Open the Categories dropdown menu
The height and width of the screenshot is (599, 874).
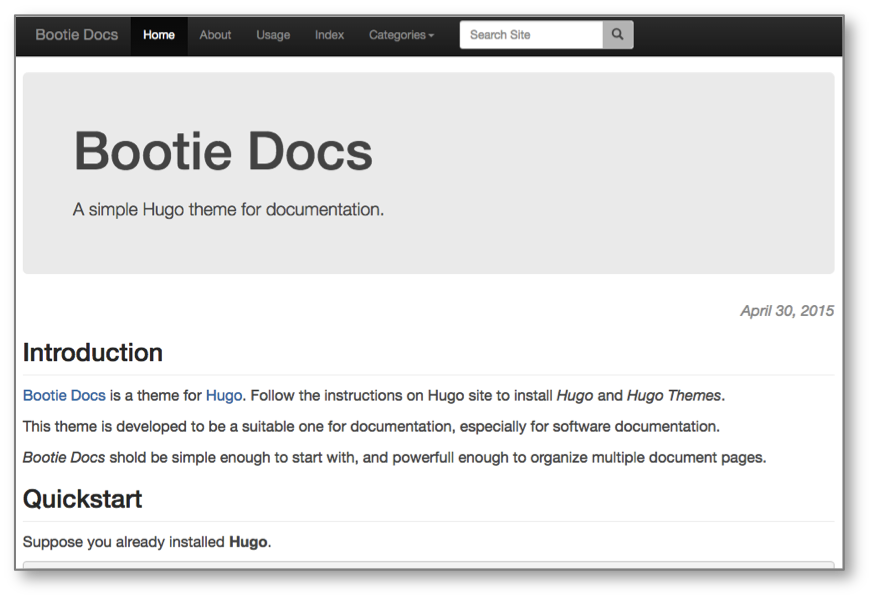(x=401, y=35)
